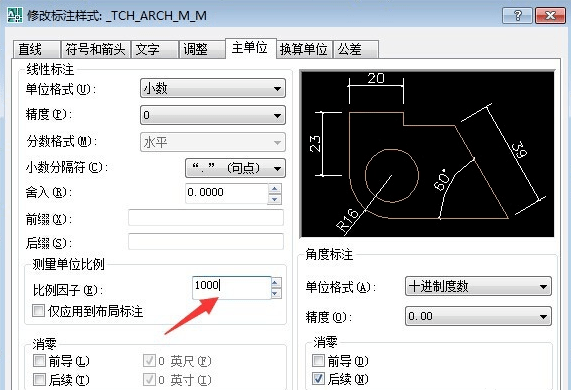The width and height of the screenshot is (572, 390).
Task: Uncheck angular 后续 zero suppression checkbox
Action: coord(318,379)
